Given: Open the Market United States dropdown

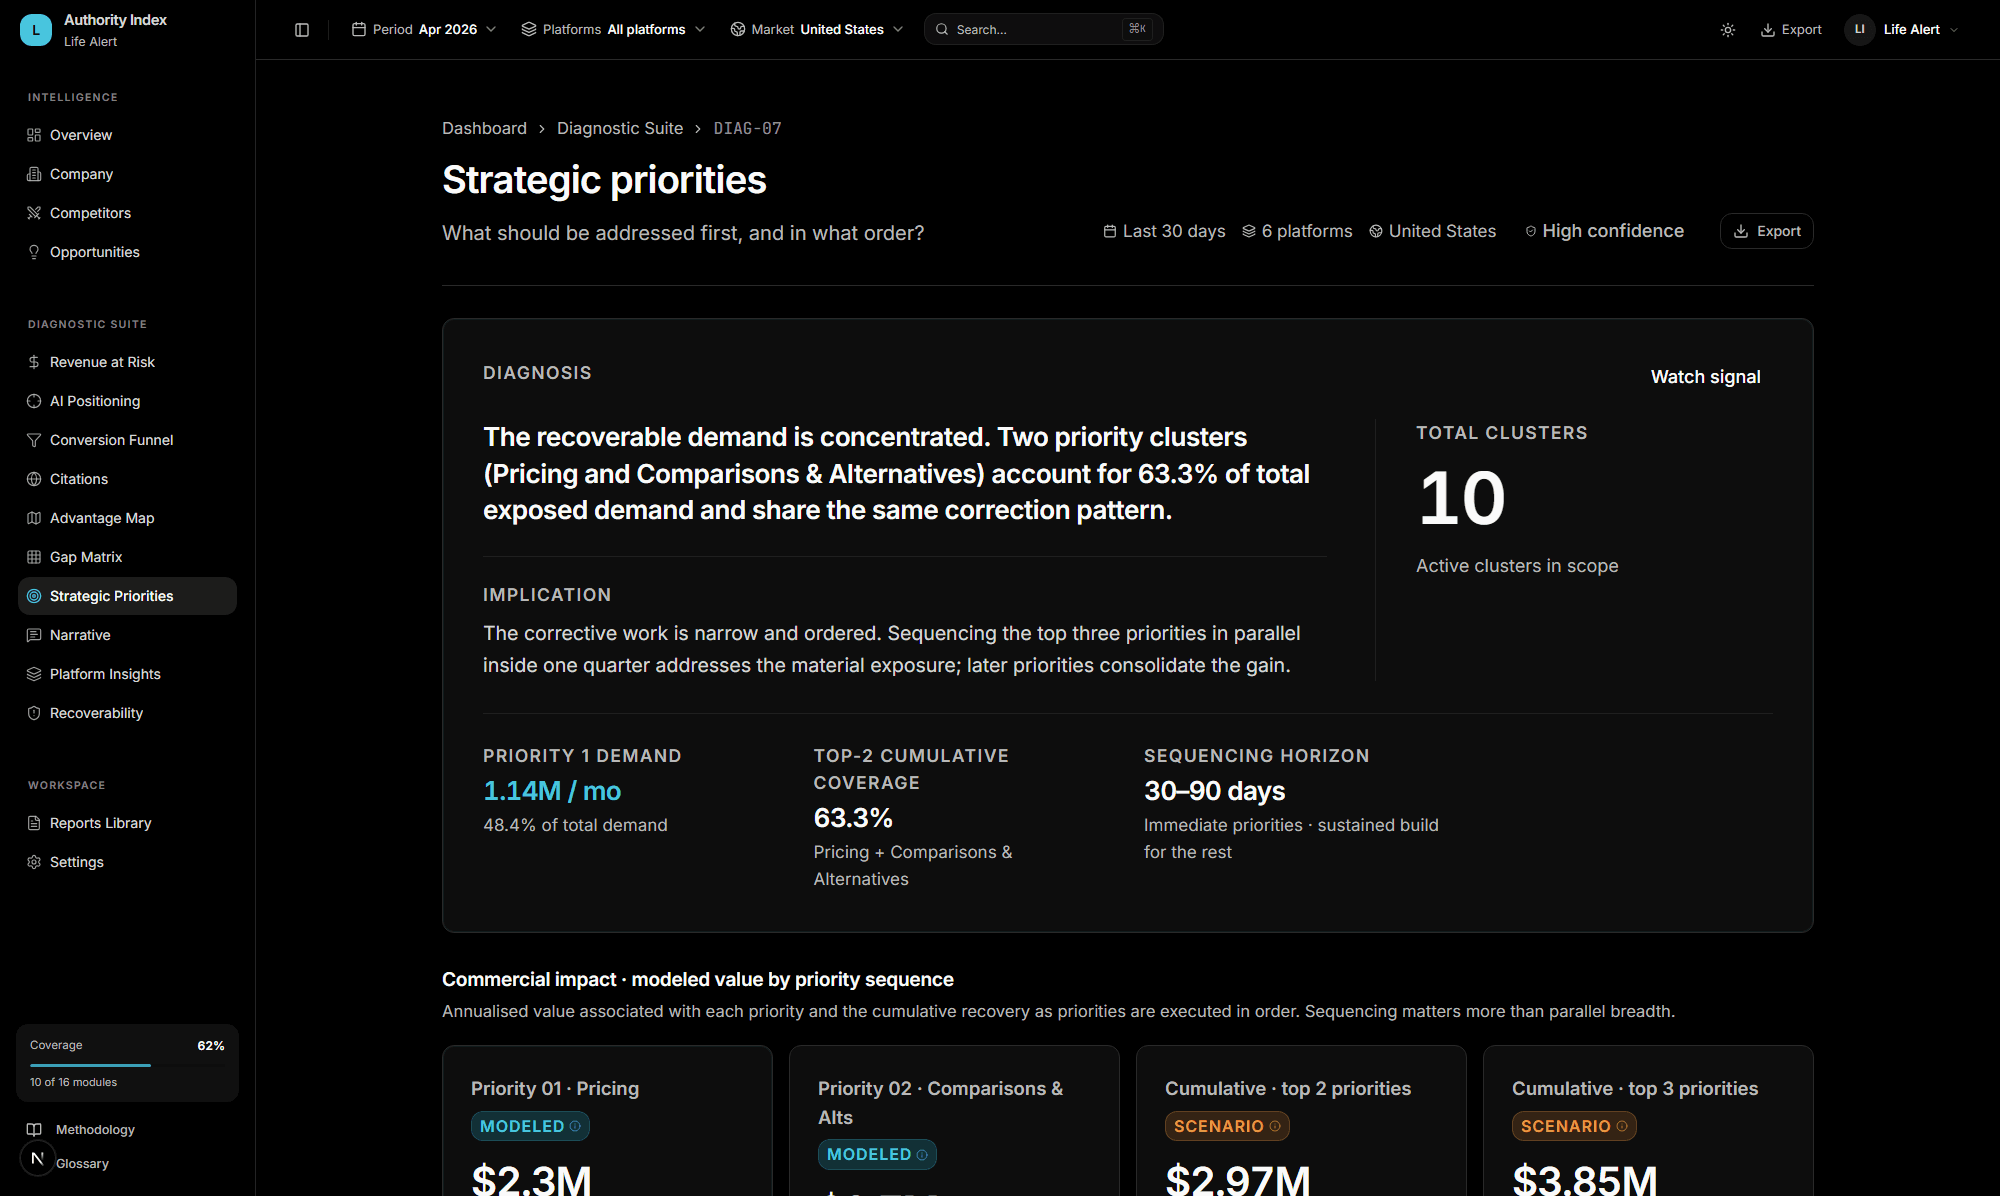Looking at the screenshot, I should coord(817,30).
